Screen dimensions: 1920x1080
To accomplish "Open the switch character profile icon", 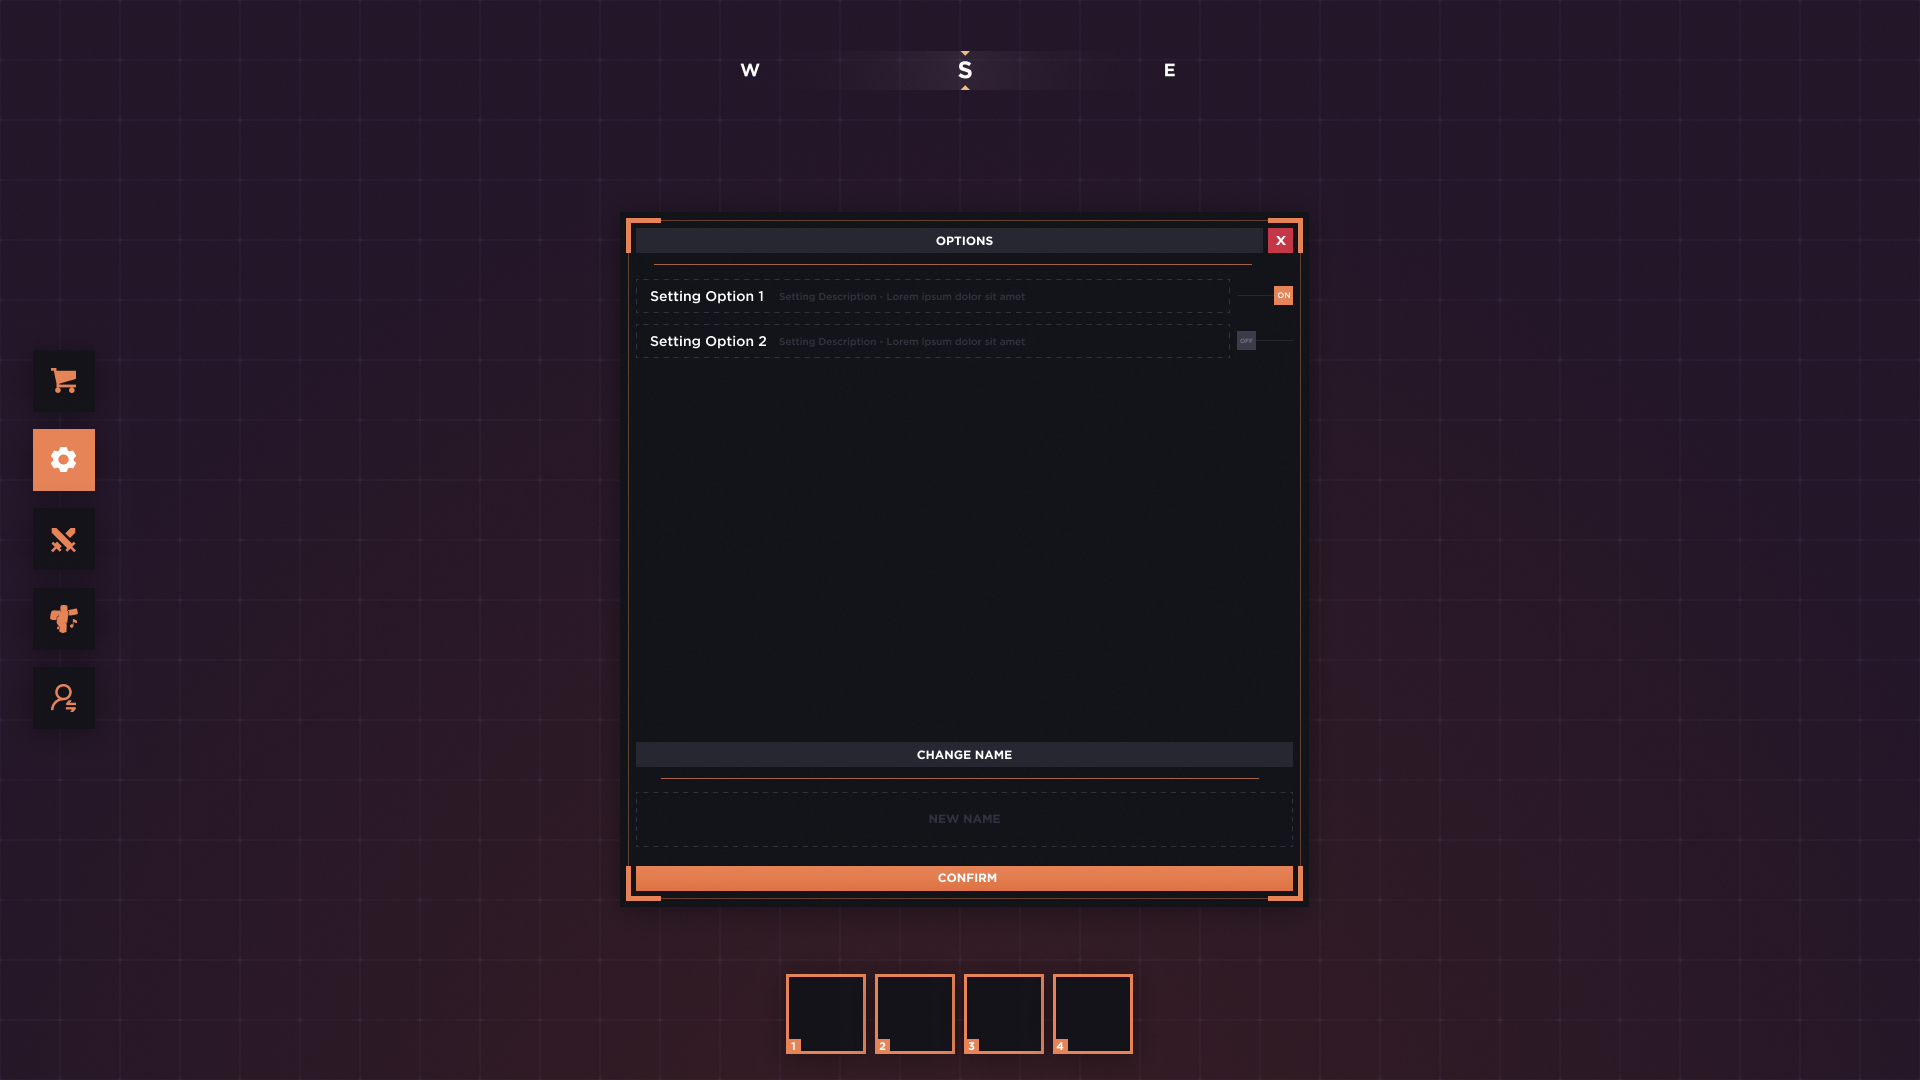I will click(x=64, y=698).
